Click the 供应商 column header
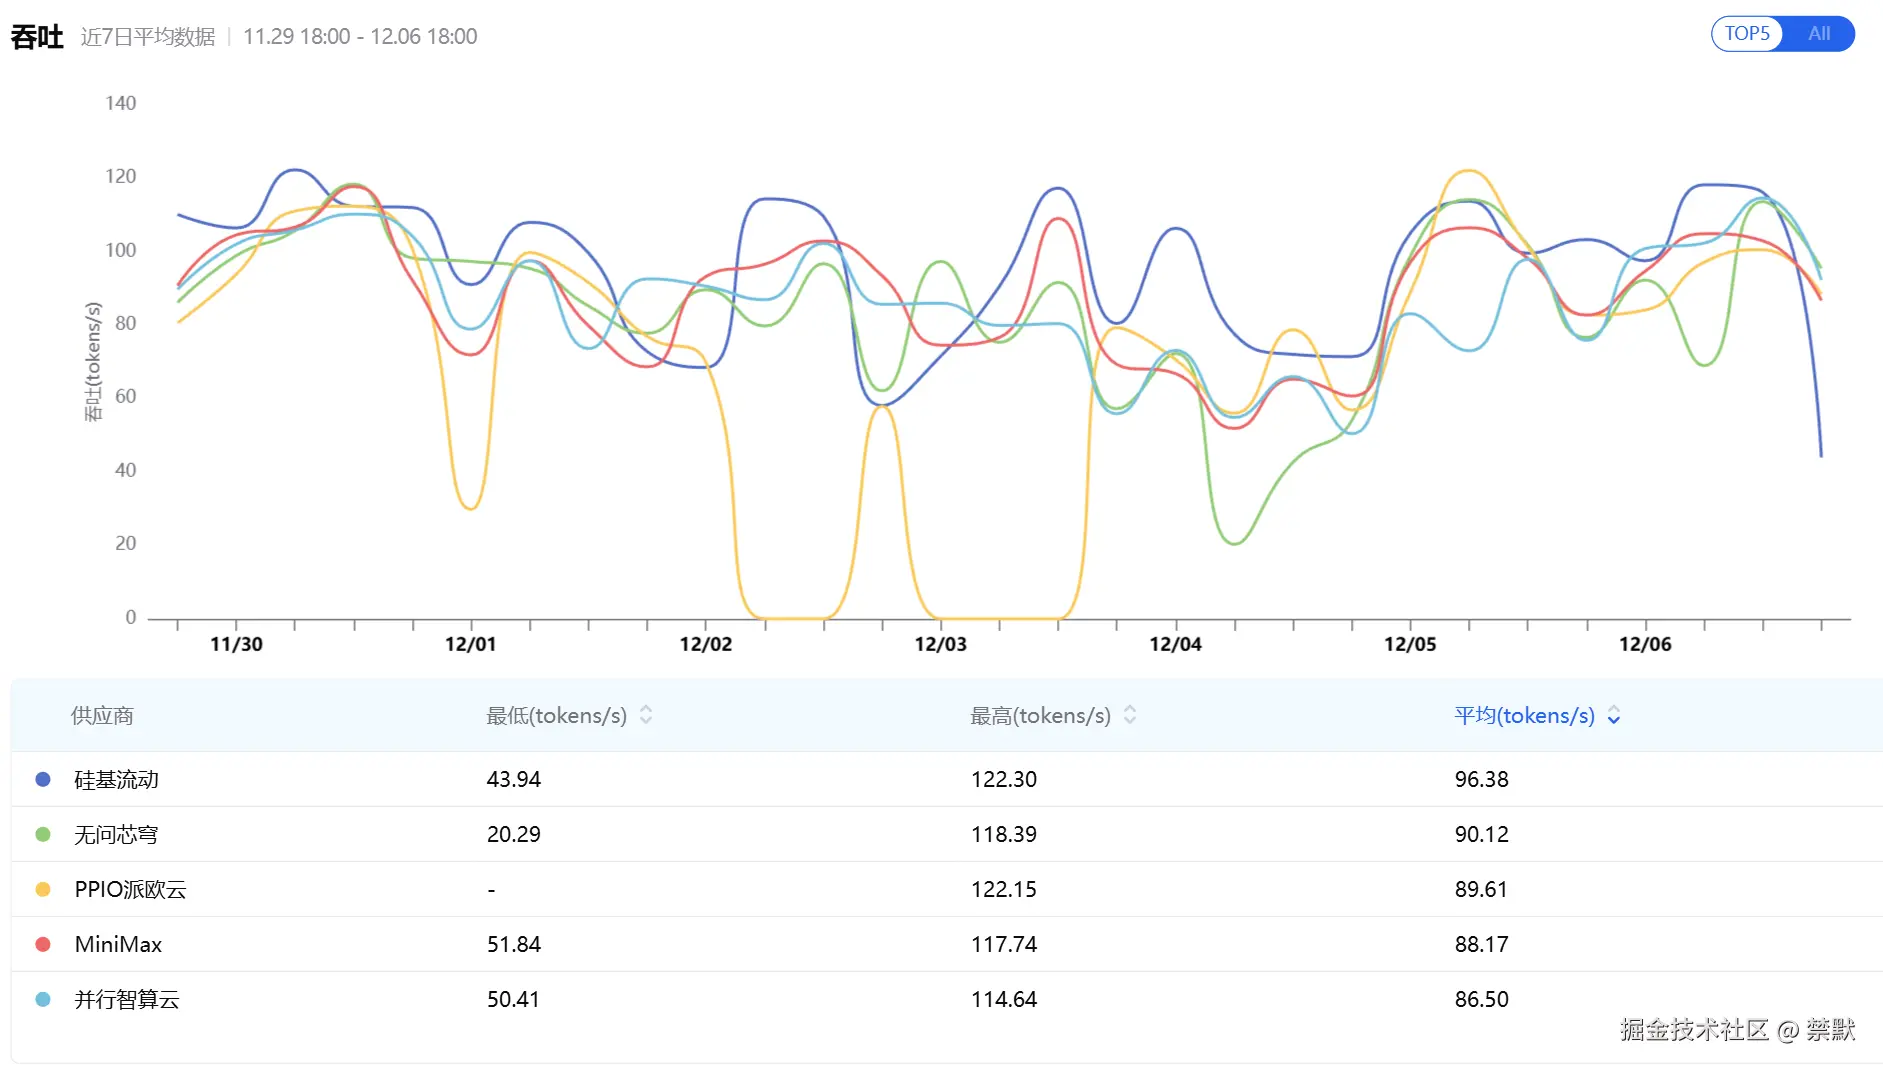Image resolution: width=1883 pixels, height=1071 pixels. coord(102,716)
